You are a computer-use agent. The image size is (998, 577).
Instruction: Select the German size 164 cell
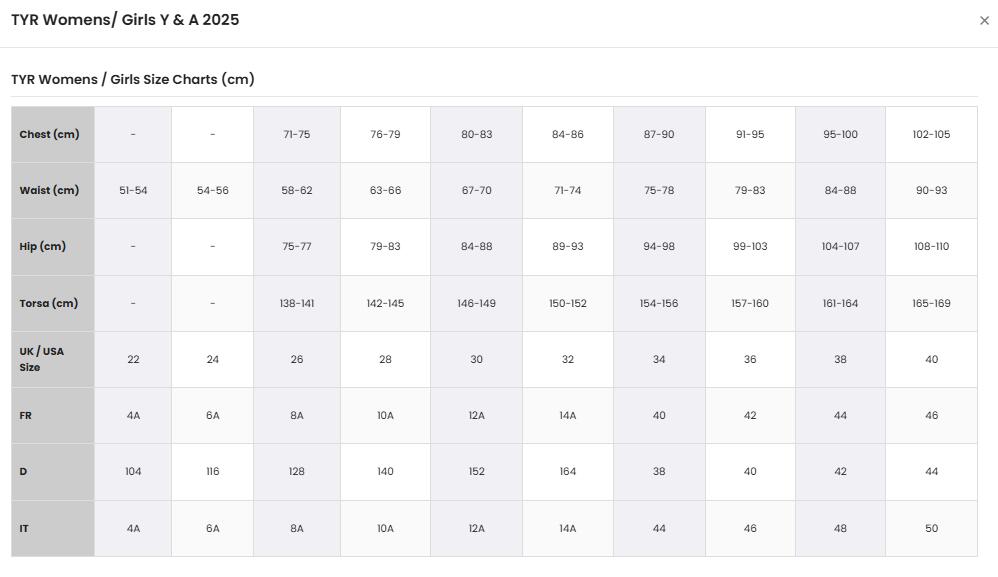(568, 471)
